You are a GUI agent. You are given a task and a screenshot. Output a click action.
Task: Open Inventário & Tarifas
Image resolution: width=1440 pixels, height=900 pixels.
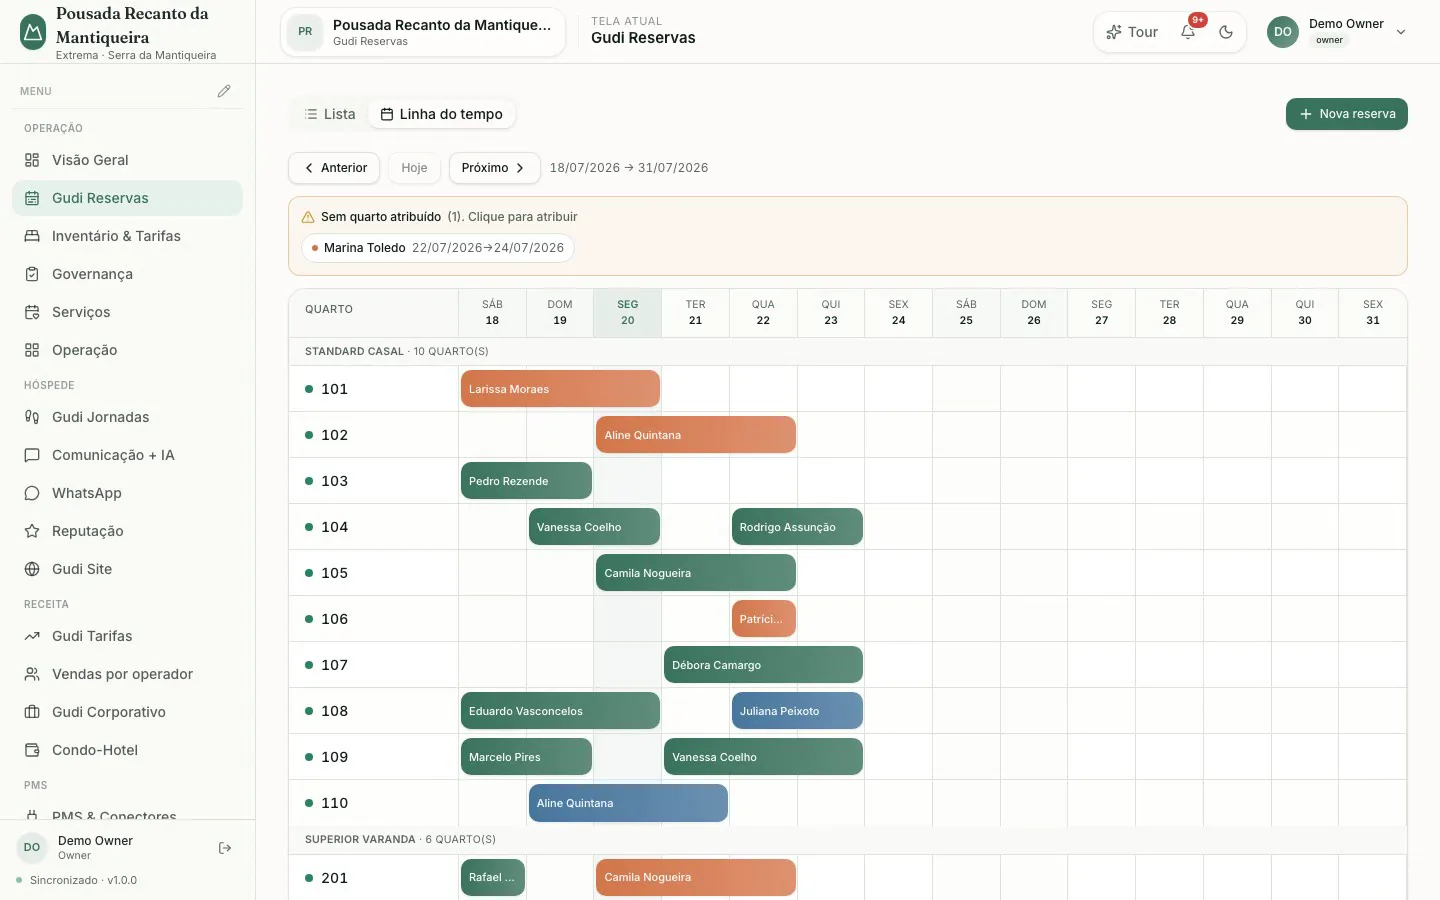[127, 236]
